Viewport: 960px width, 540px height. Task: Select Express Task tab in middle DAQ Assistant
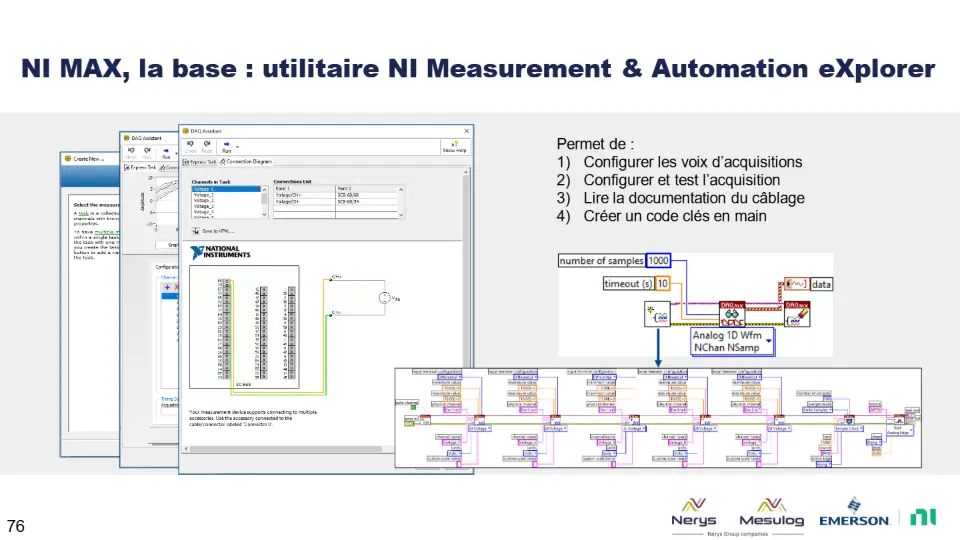[x=140, y=167]
